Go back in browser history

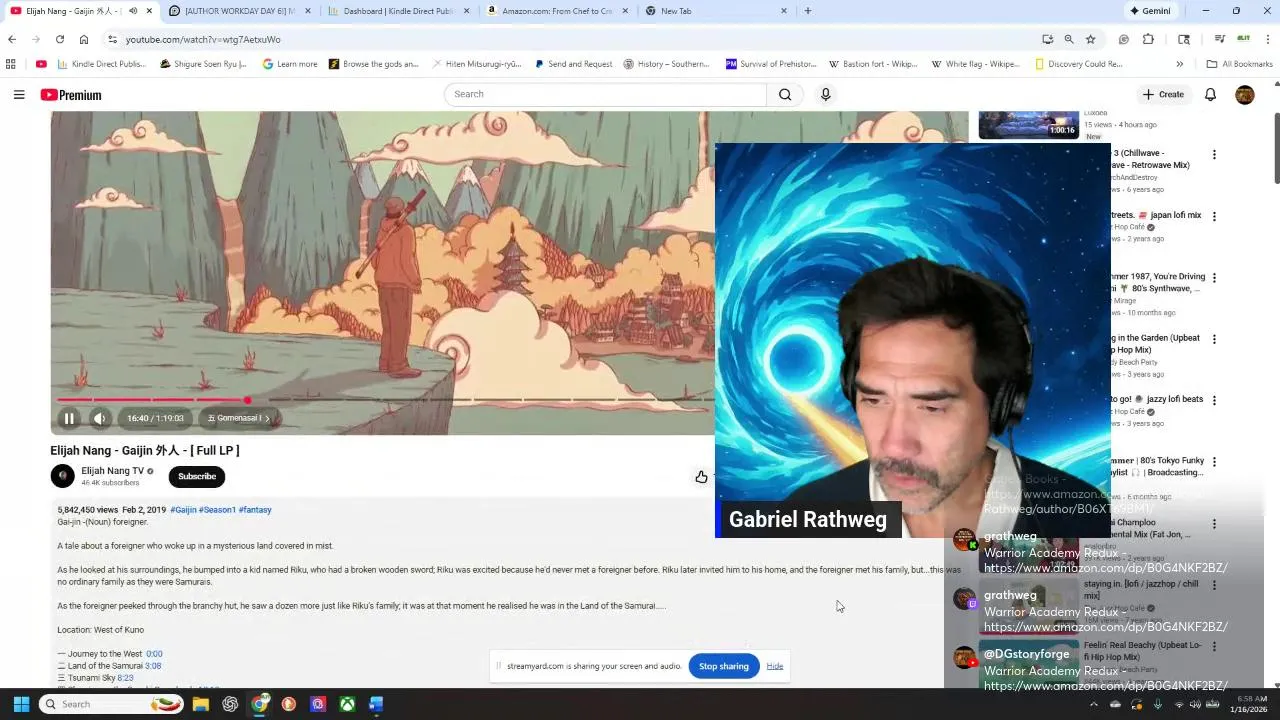click(x=12, y=39)
